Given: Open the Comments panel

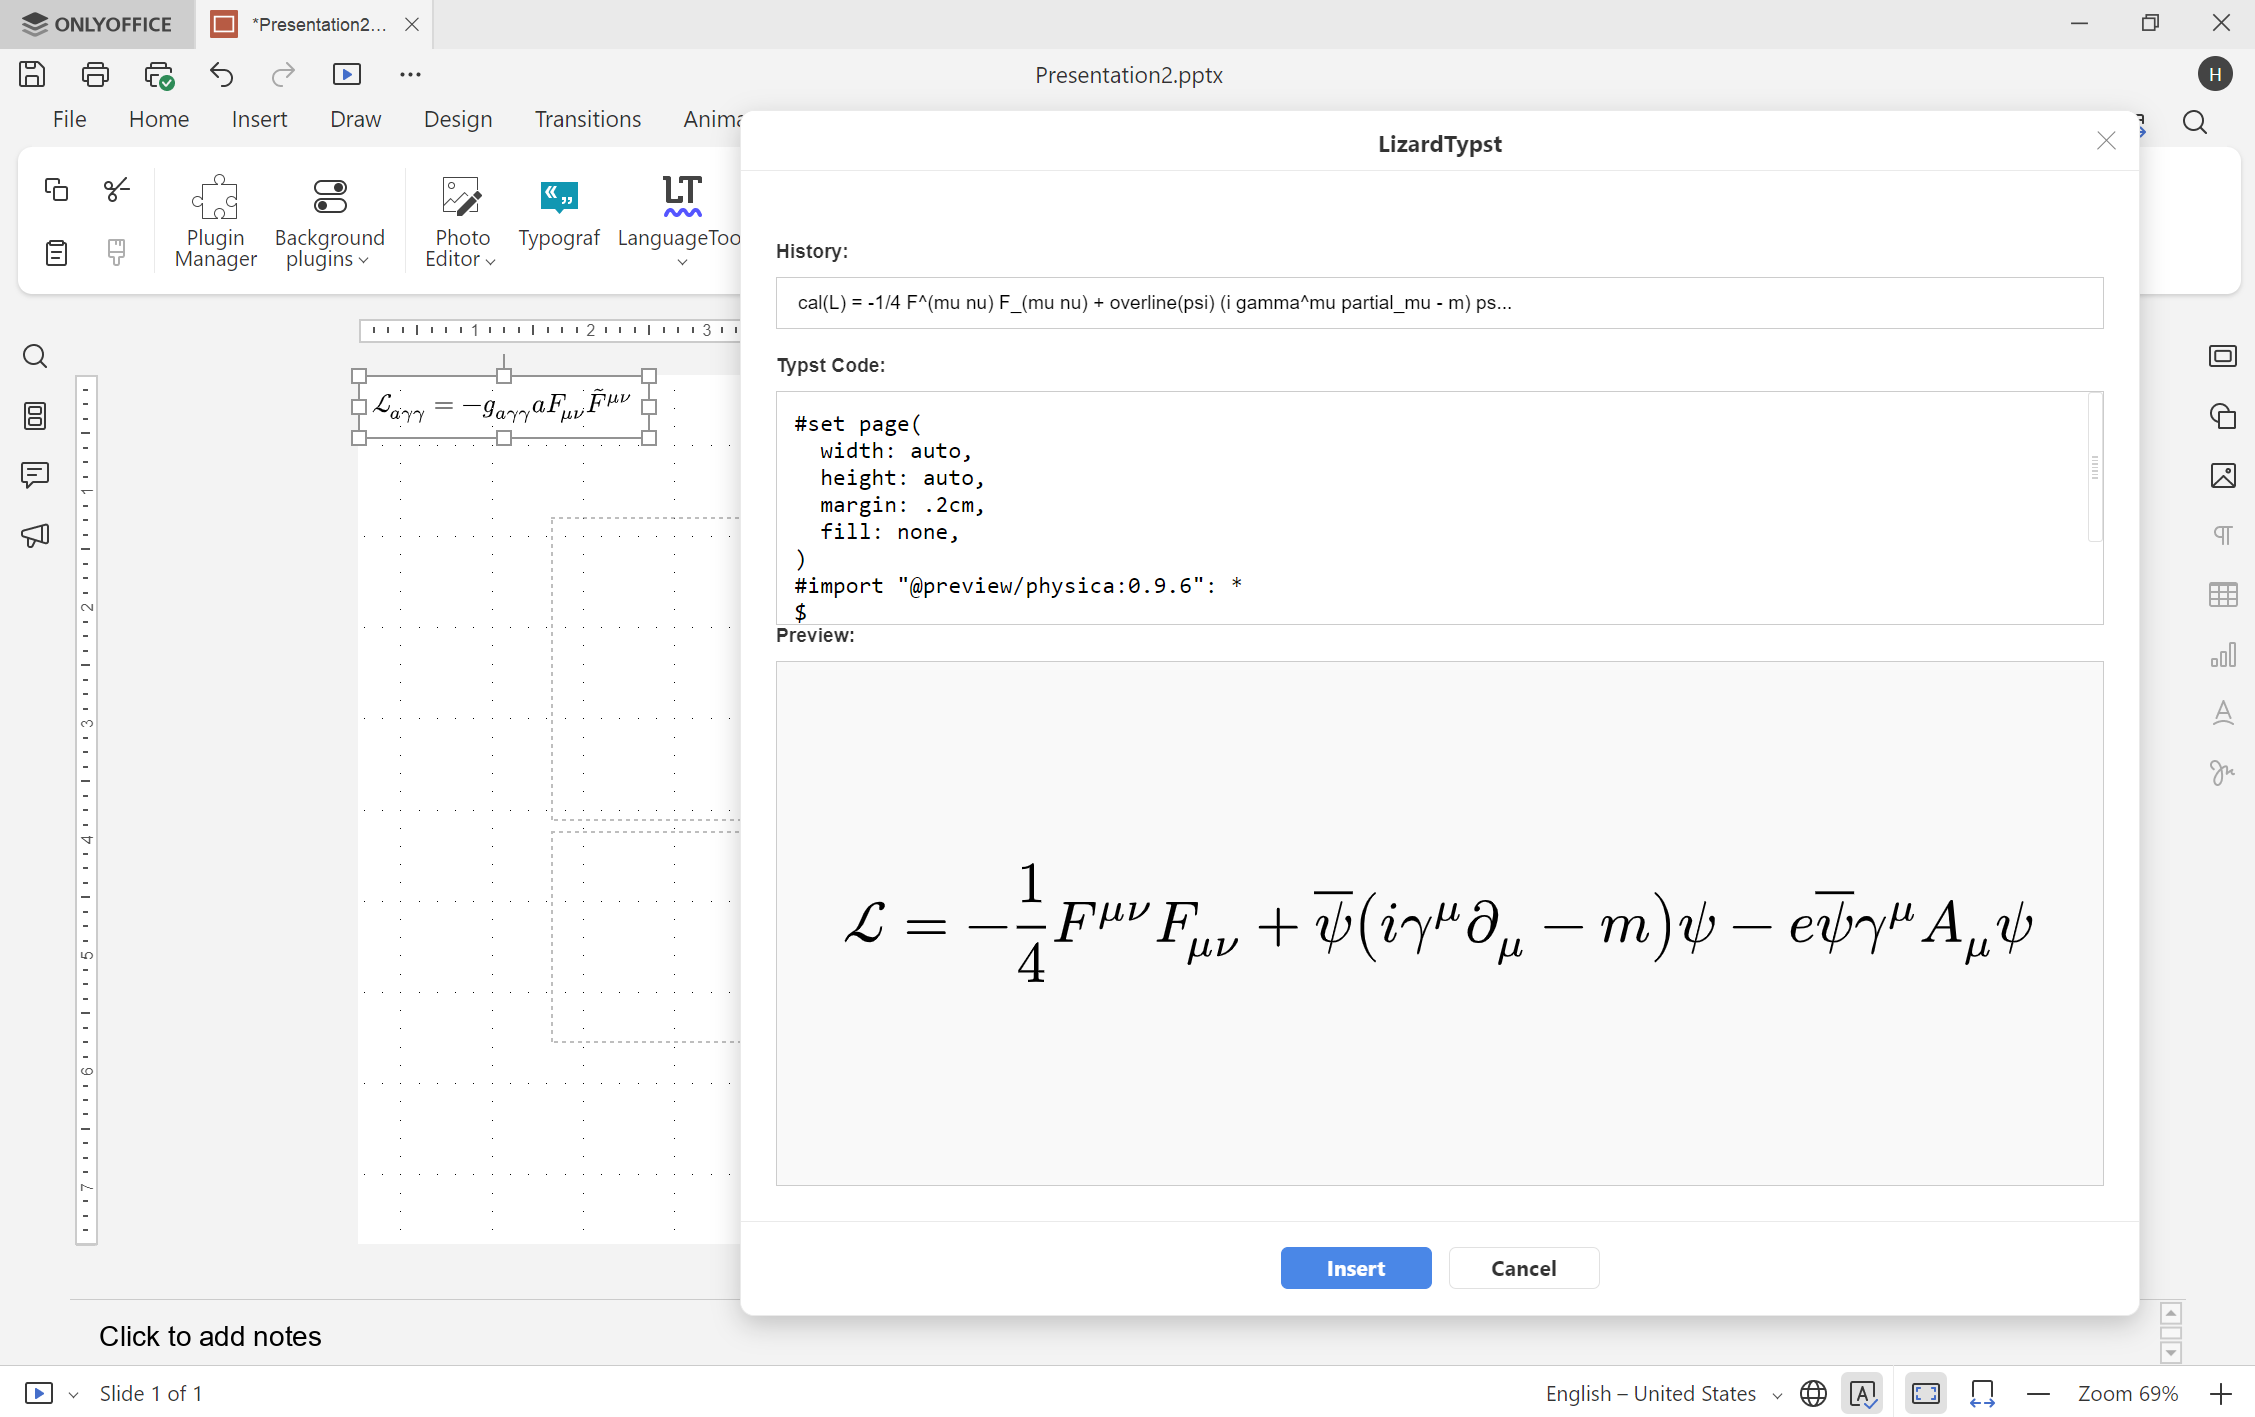Looking at the screenshot, I should click(36, 475).
